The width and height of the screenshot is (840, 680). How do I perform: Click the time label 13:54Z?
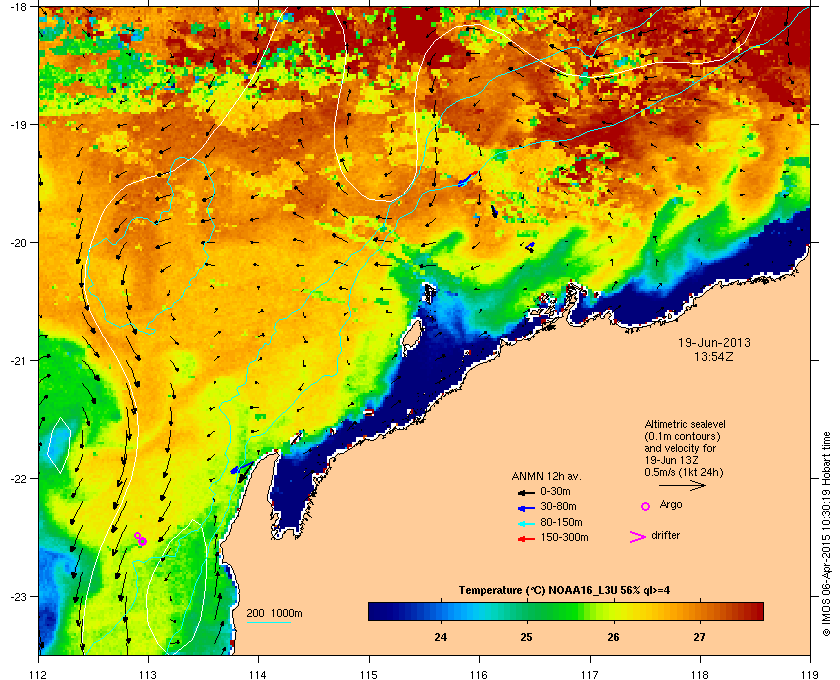[714, 356]
